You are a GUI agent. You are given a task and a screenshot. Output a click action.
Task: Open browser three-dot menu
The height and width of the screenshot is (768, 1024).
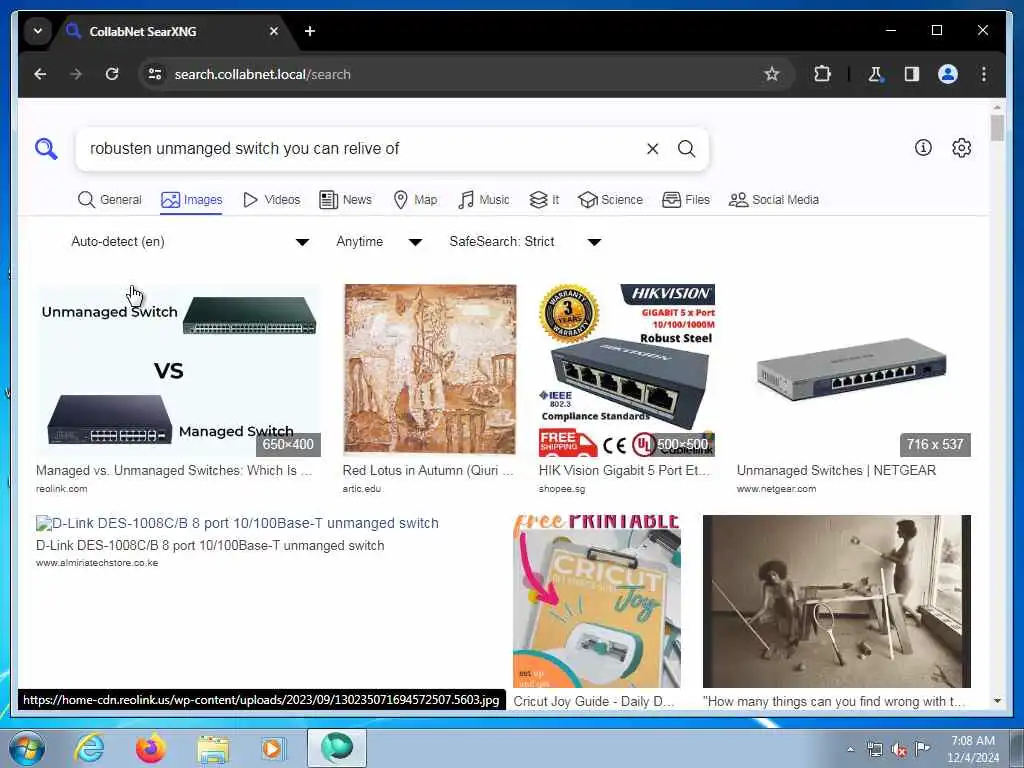click(x=984, y=74)
